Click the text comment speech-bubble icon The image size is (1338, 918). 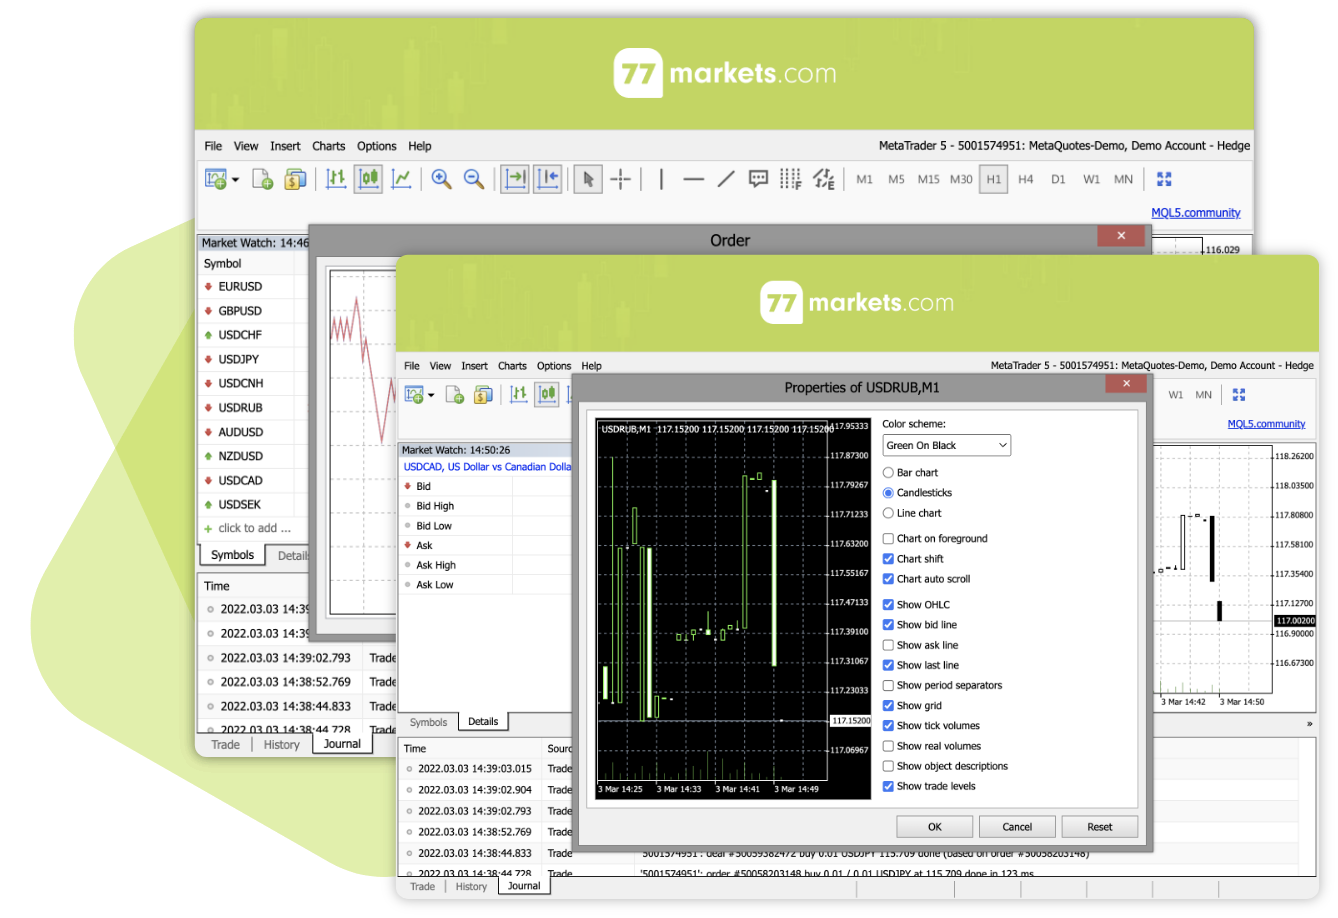(x=759, y=179)
